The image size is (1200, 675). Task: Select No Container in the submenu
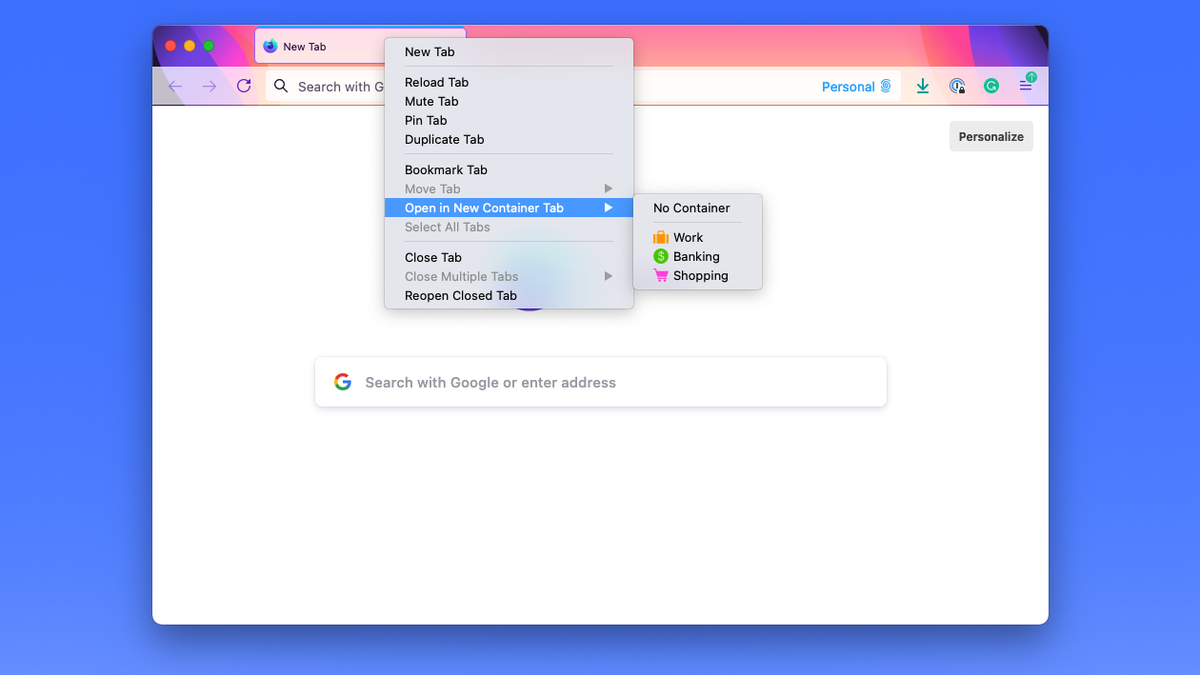[x=691, y=208]
